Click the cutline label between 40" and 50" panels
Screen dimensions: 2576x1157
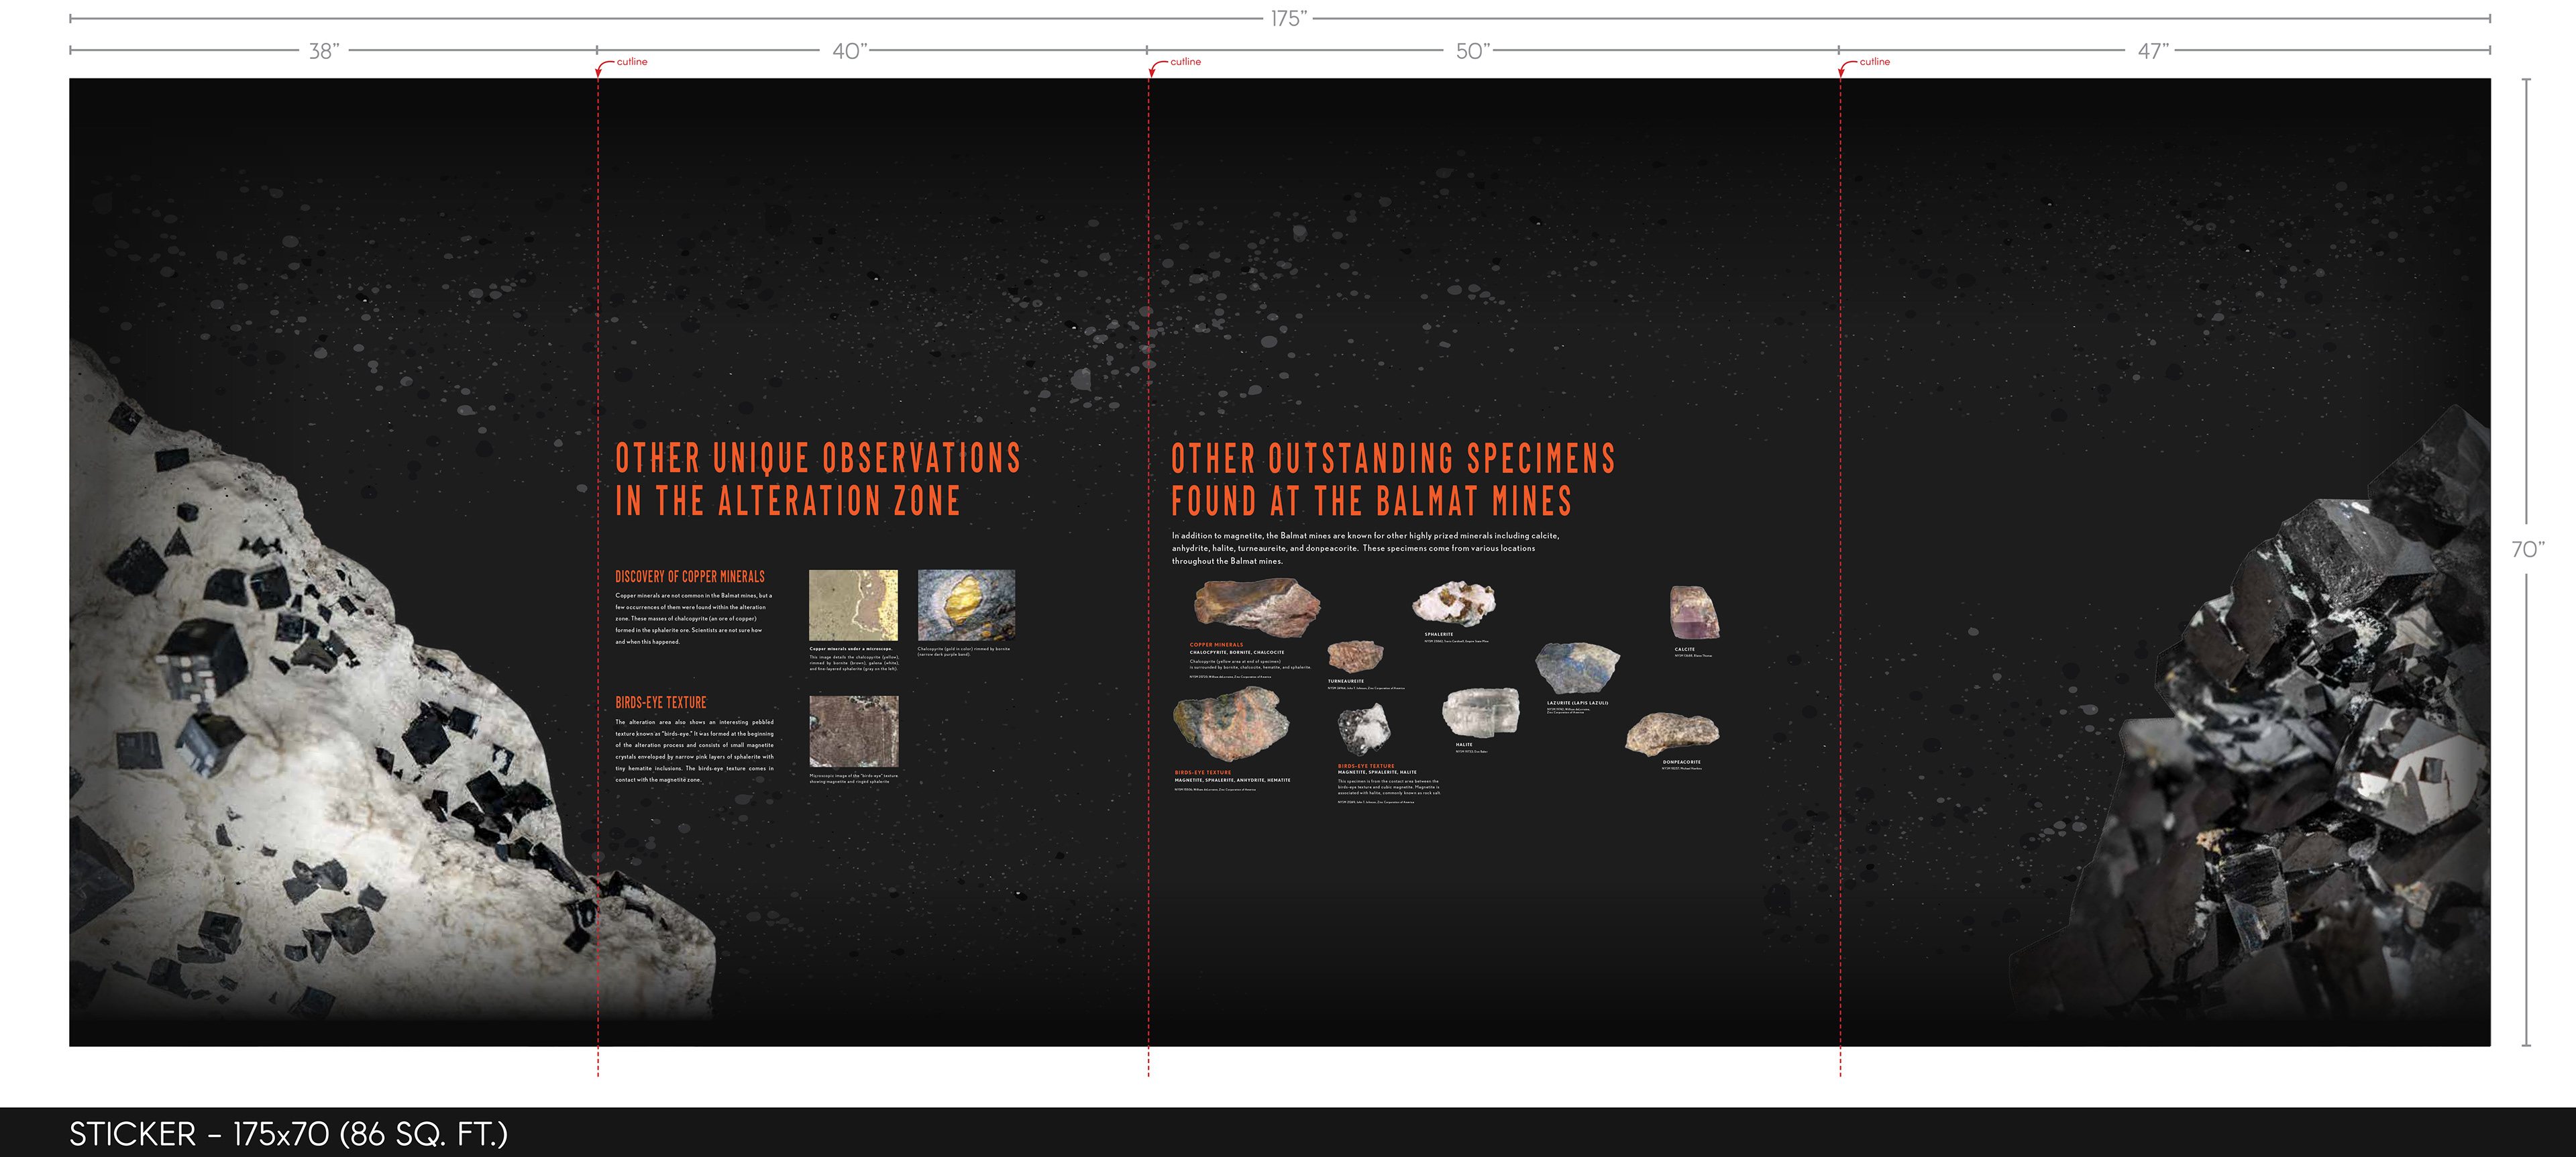pyautogui.click(x=1186, y=62)
